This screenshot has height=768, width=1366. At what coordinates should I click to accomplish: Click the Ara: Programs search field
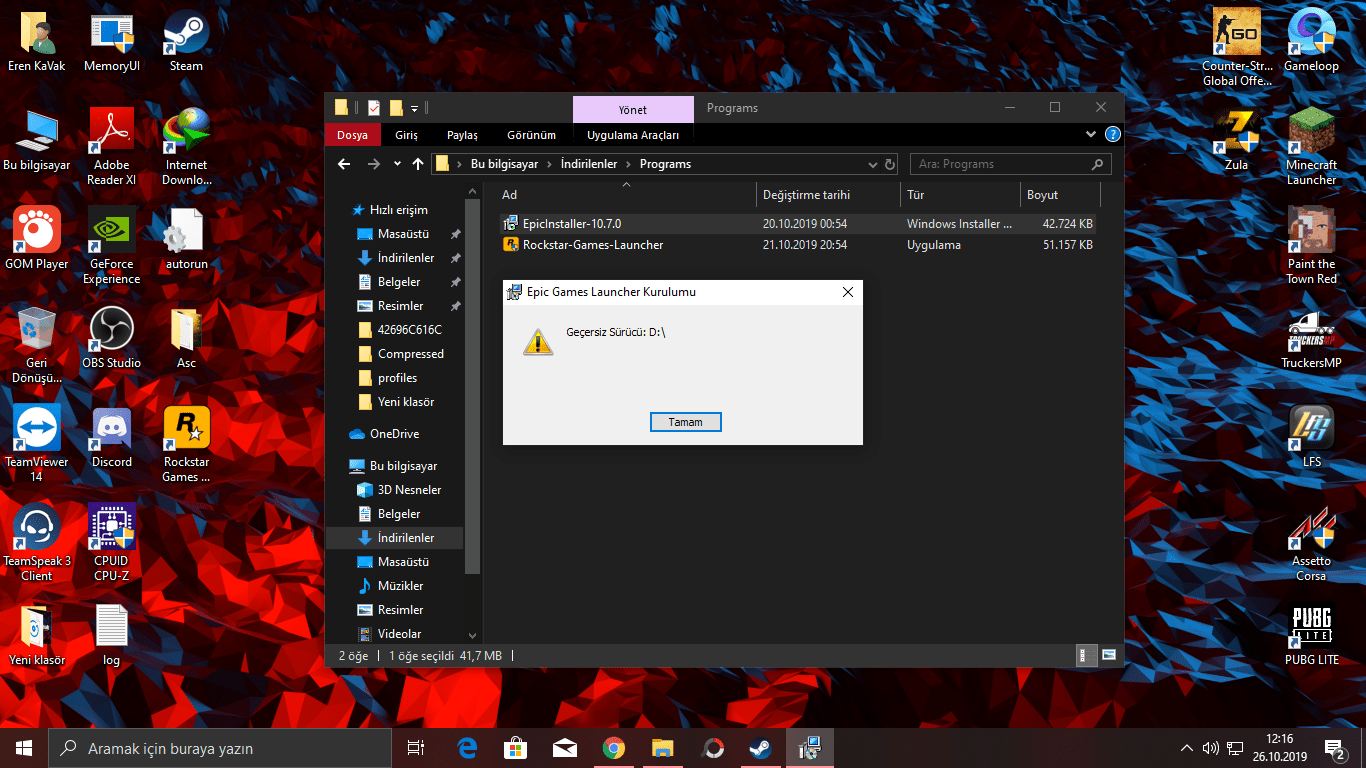pos(1011,164)
